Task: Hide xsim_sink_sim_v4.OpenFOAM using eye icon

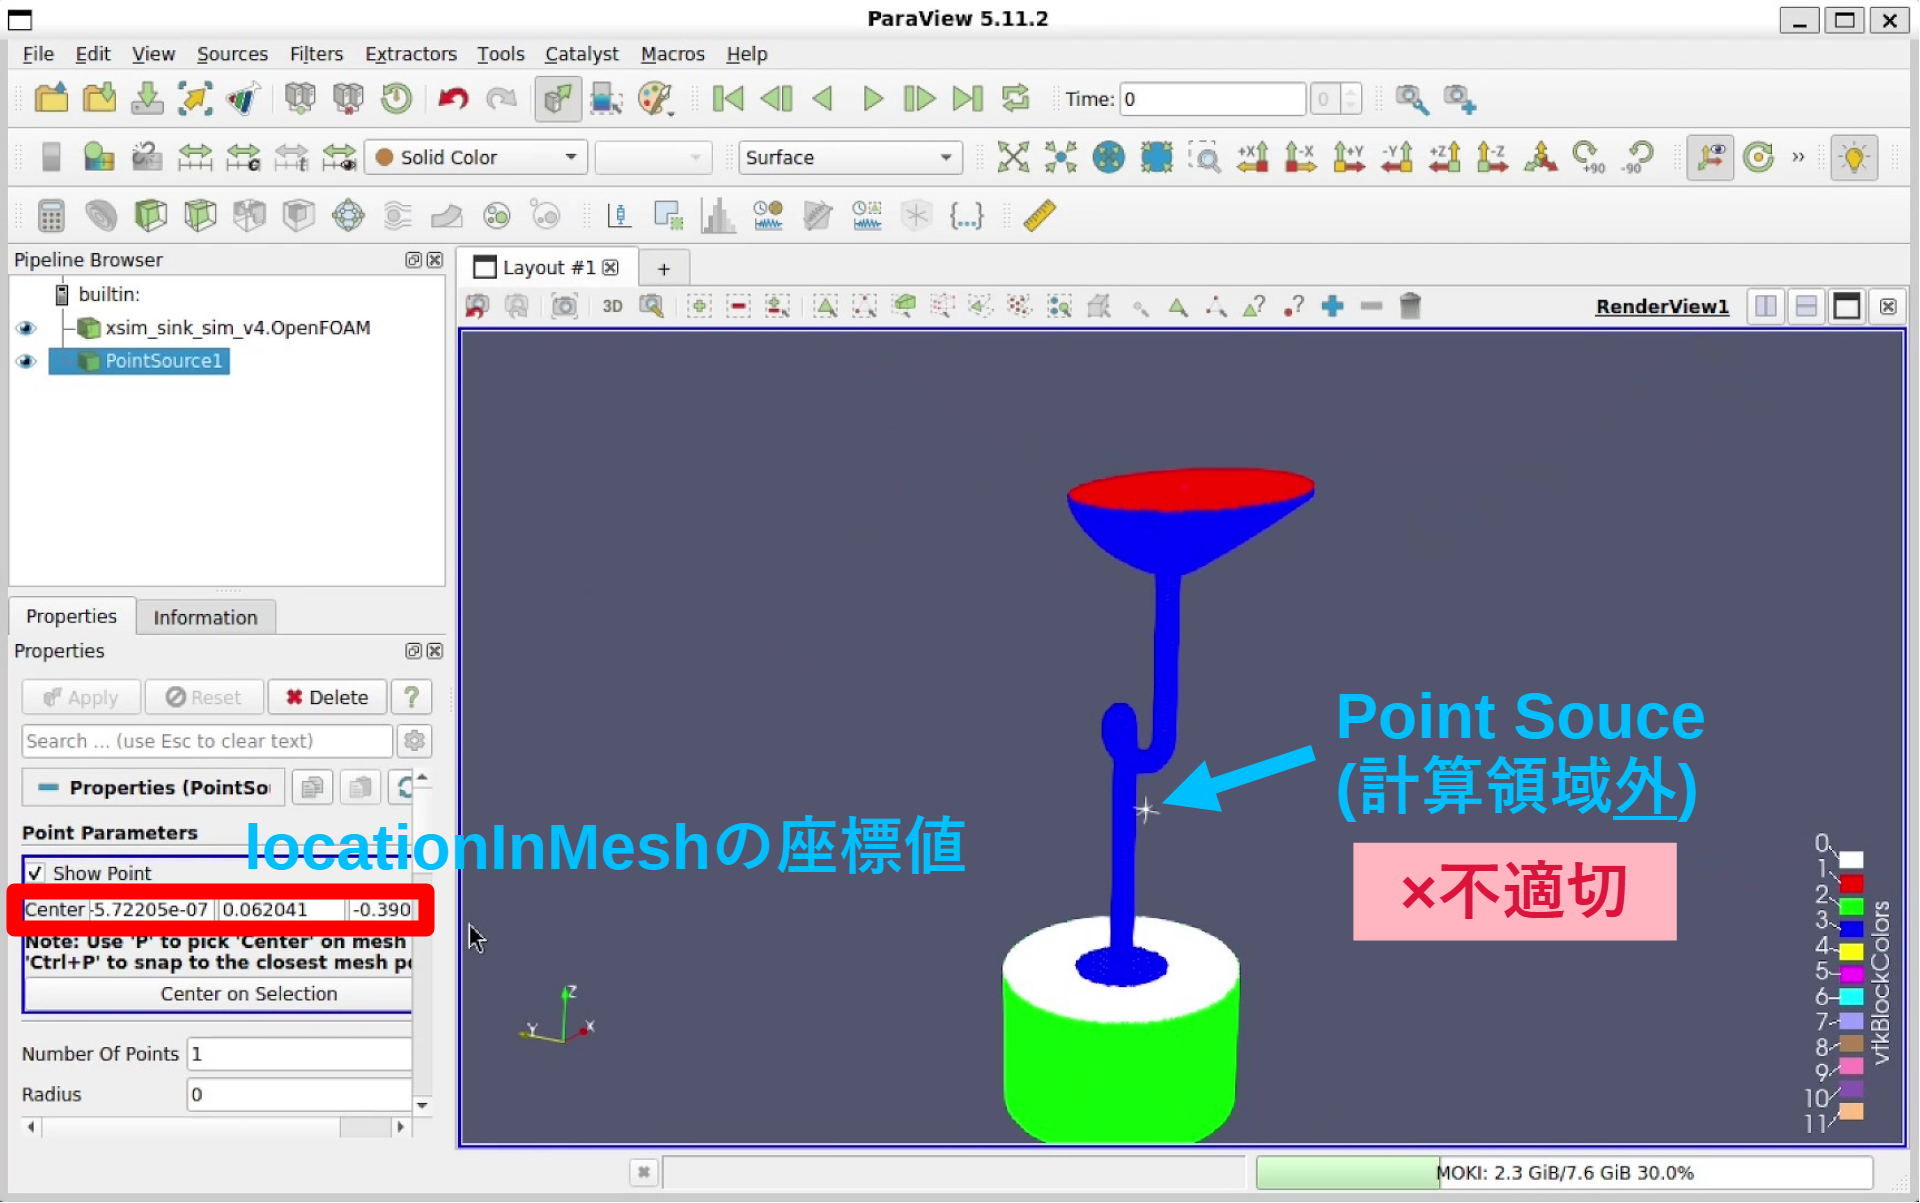Action: tap(26, 328)
